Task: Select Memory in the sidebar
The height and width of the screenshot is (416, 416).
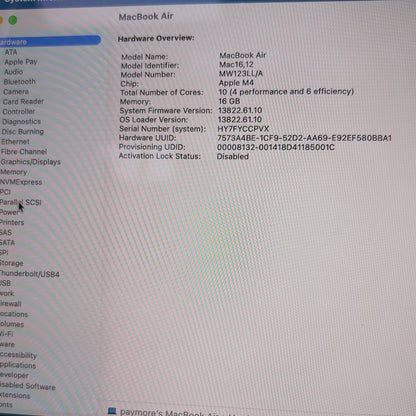Action: click(x=14, y=172)
